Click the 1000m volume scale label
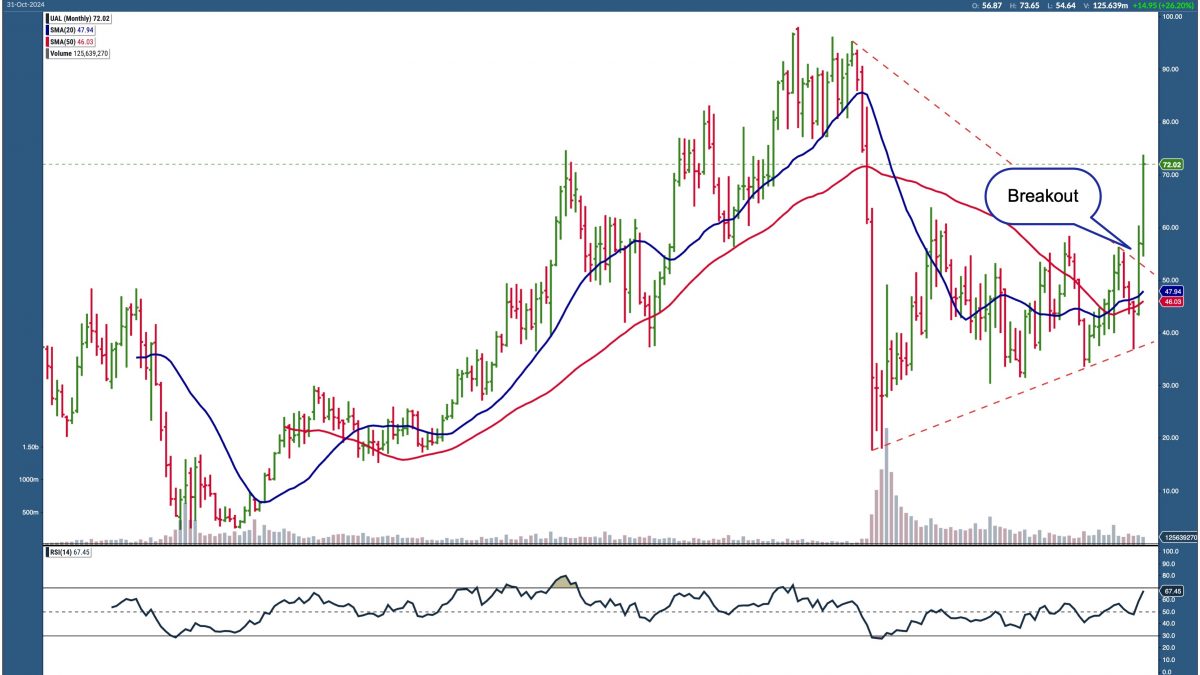Image resolution: width=1200 pixels, height=675 pixels. [x=30, y=480]
